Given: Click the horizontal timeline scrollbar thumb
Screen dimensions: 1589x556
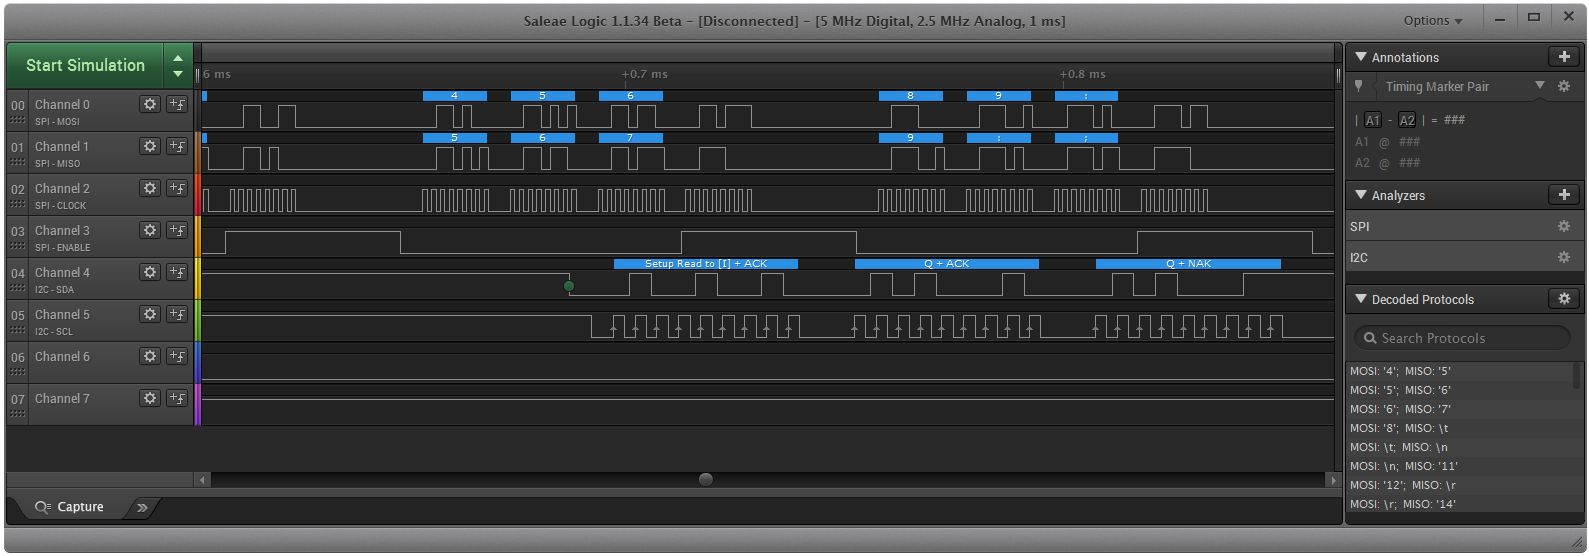Looking at the screenshot, I should coord(706,480).
